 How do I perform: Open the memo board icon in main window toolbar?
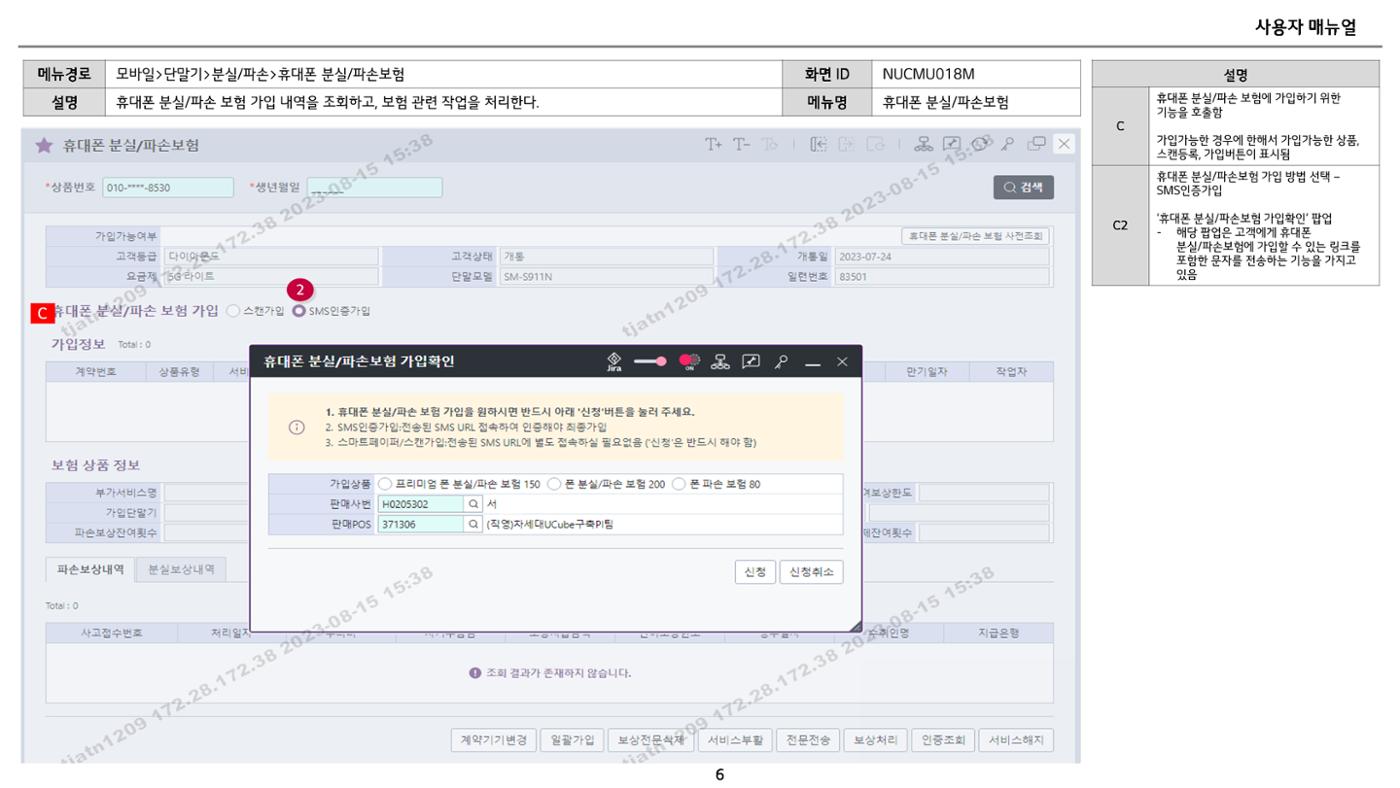pyautogui.click(x=952, y=145)
